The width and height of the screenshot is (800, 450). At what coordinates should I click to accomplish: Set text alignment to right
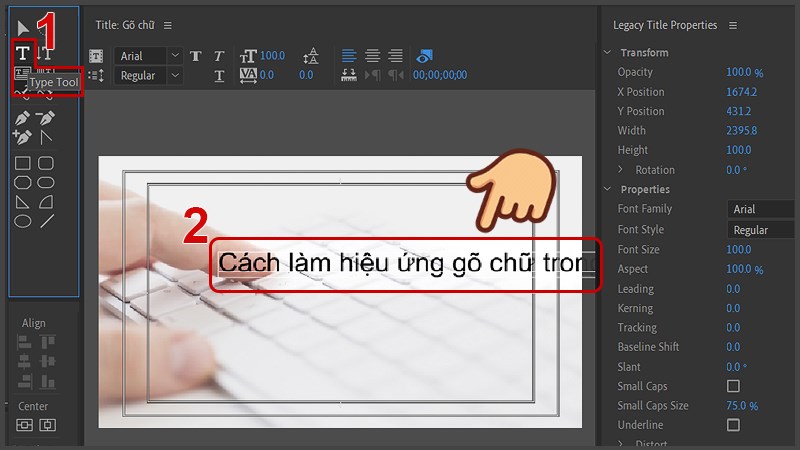(x=395, y=56)
